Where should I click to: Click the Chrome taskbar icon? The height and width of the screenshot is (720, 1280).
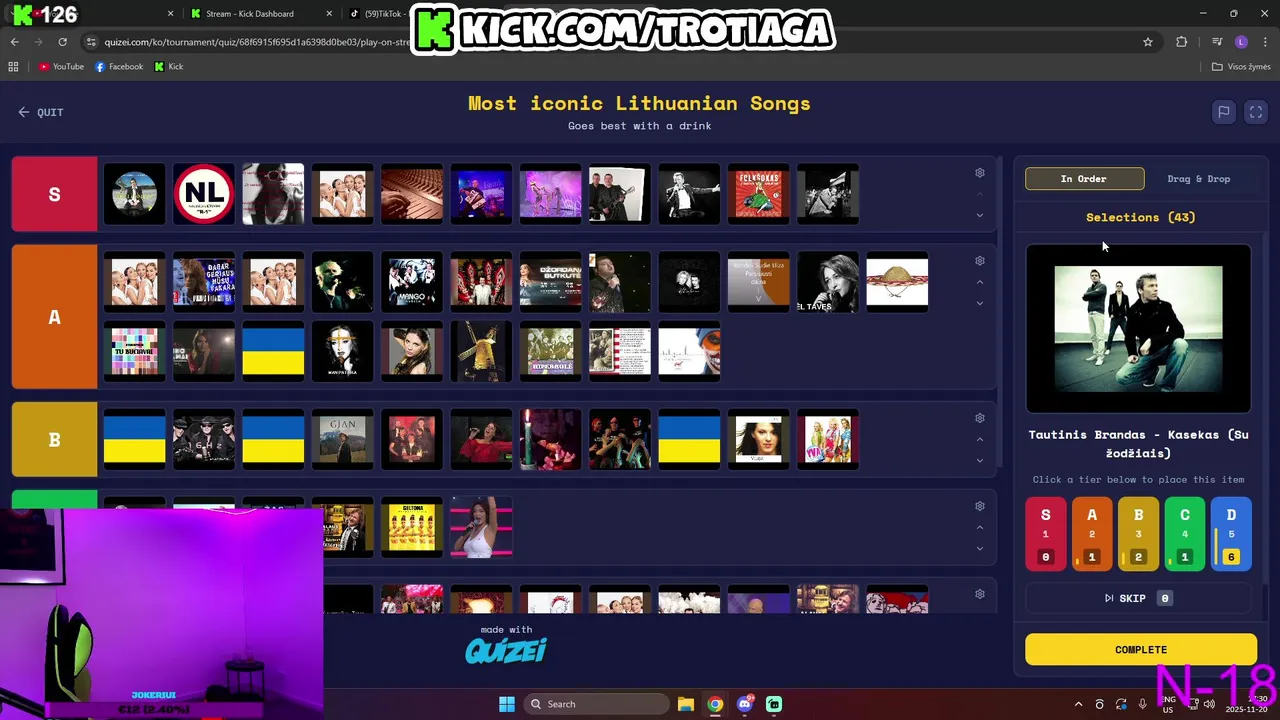pyautogui.click(x=715, y=704)
